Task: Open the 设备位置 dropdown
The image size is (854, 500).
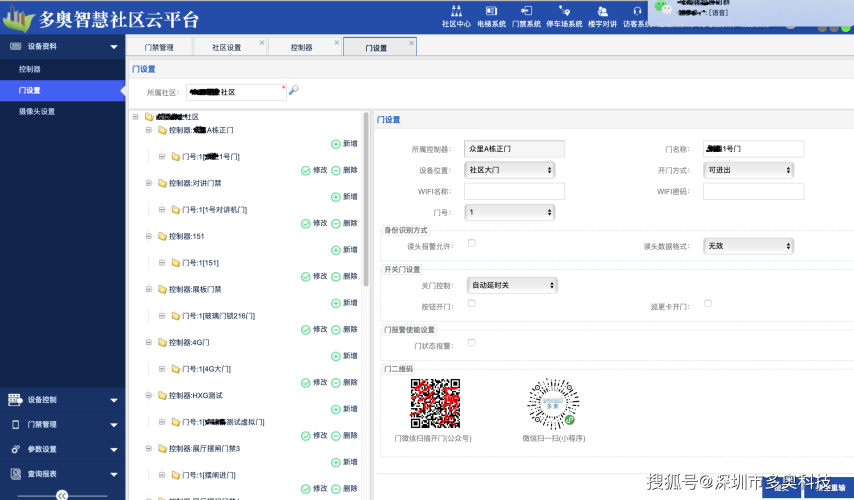Action: click(510, 170)
